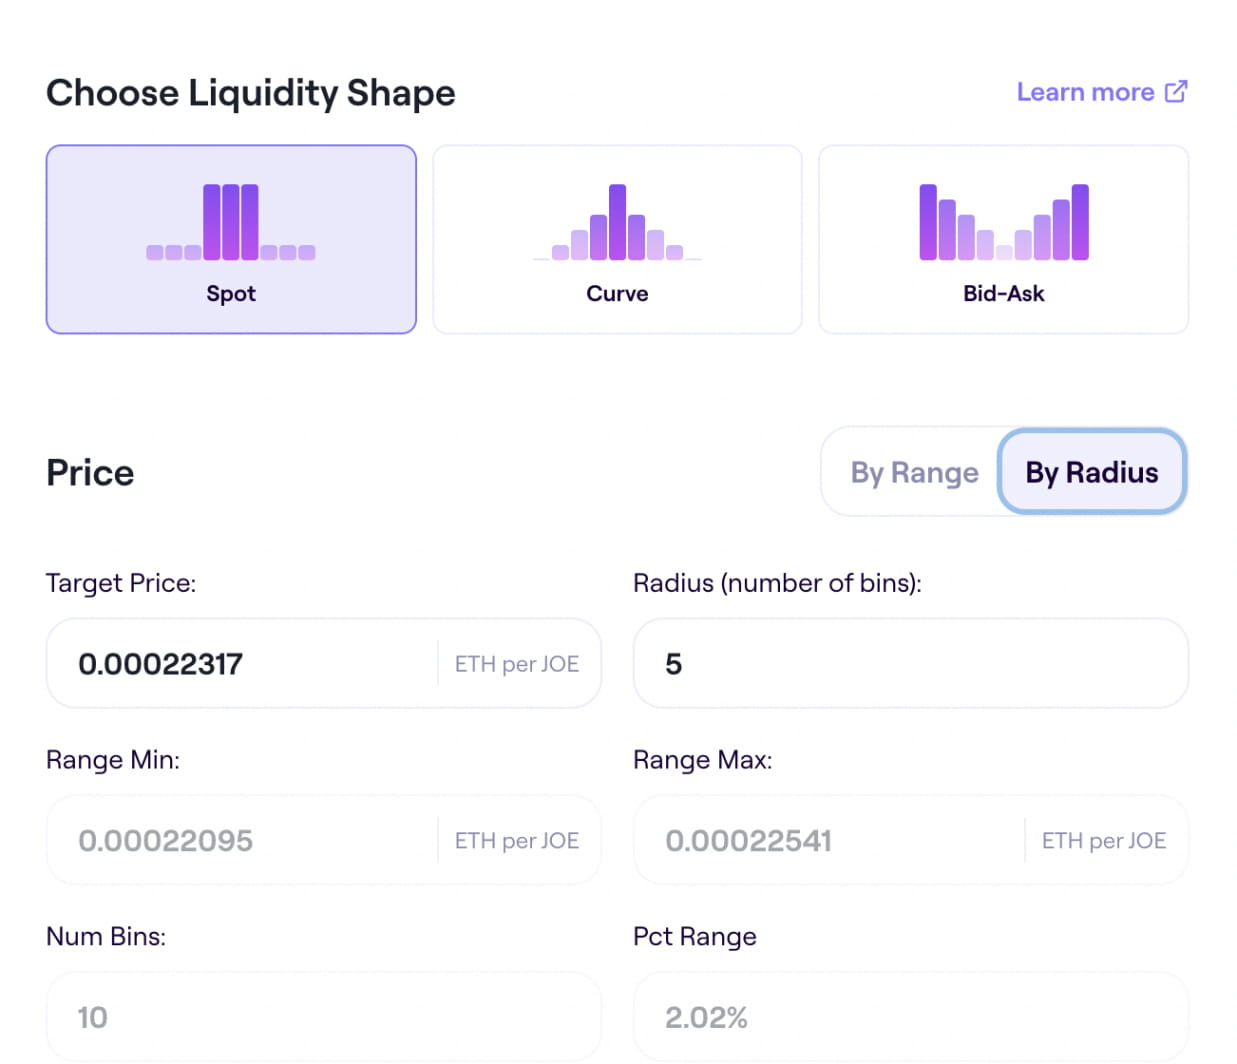
Task: Click the external link icon beside Learn more
Action: (1176, 92)
